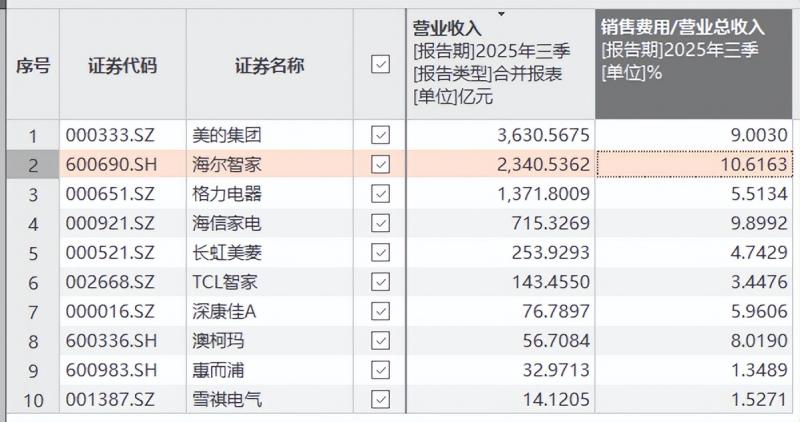The image size is (800, 422).
Task: Click sort arrow above 营业收入 column
Action: pyautogui.click(x=501, y=14)
